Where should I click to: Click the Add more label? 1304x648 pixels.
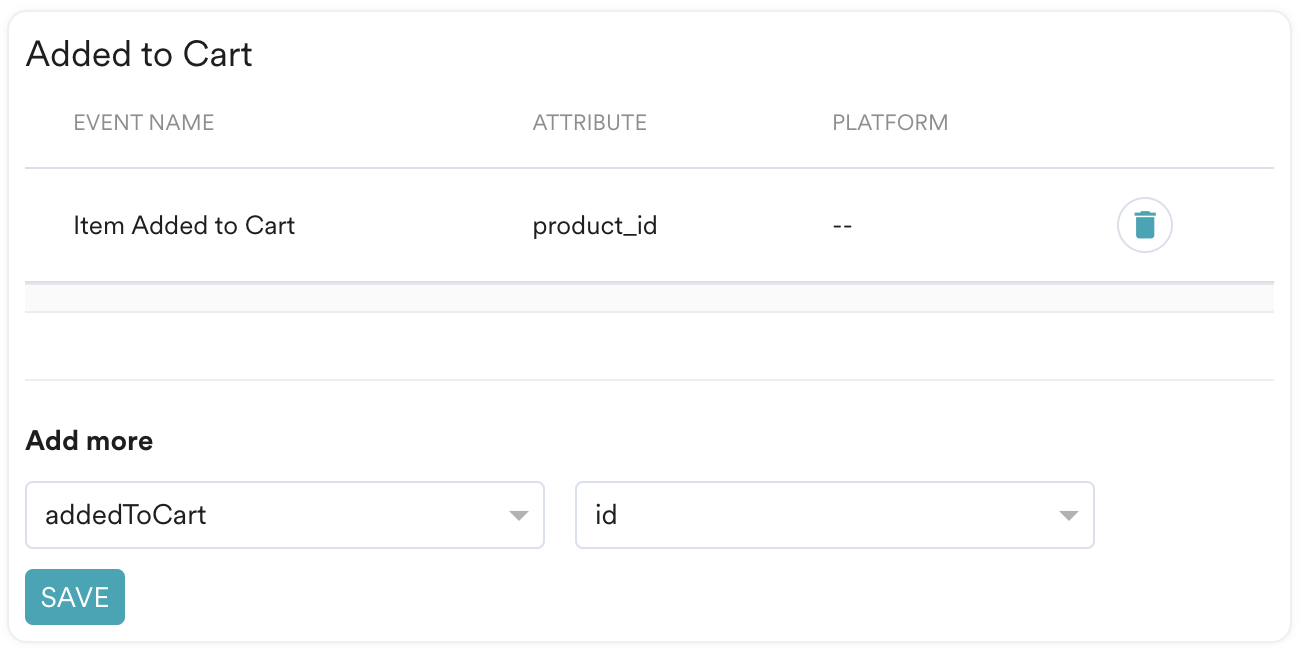[89, 441]
